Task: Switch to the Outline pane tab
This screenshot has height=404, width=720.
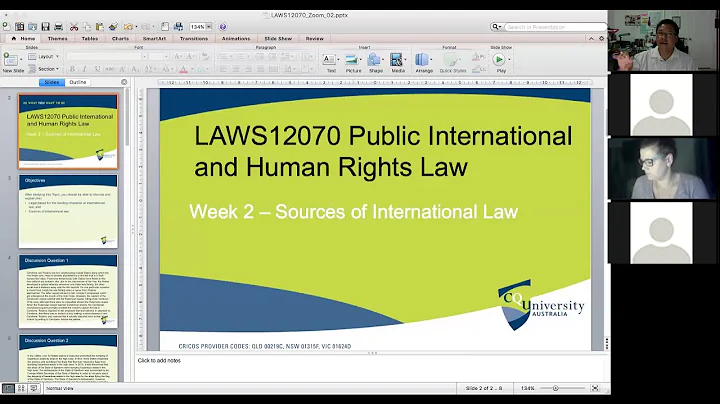Action: tap(78, 82)
